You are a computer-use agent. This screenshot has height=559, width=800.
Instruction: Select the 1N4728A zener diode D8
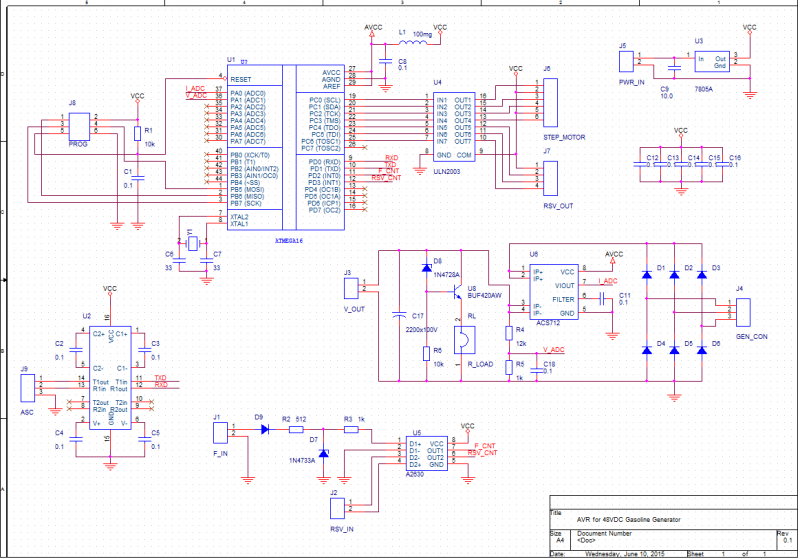(427, 271)
